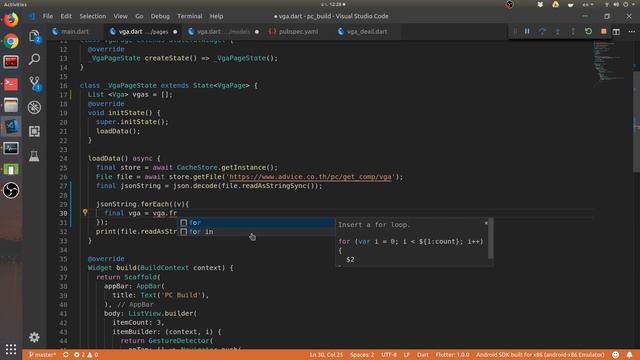Change end of line sequence LF
Viewport: 640px width, 360px height.
pyautogui.click(x=407, y=355)
